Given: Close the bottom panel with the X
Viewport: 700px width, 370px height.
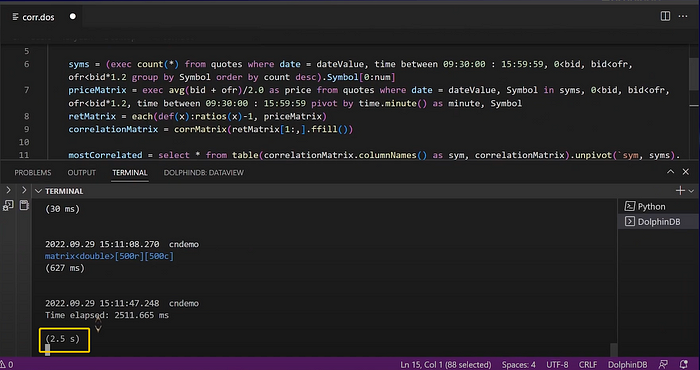Looking at the screenshot, I should pos(686,172).
